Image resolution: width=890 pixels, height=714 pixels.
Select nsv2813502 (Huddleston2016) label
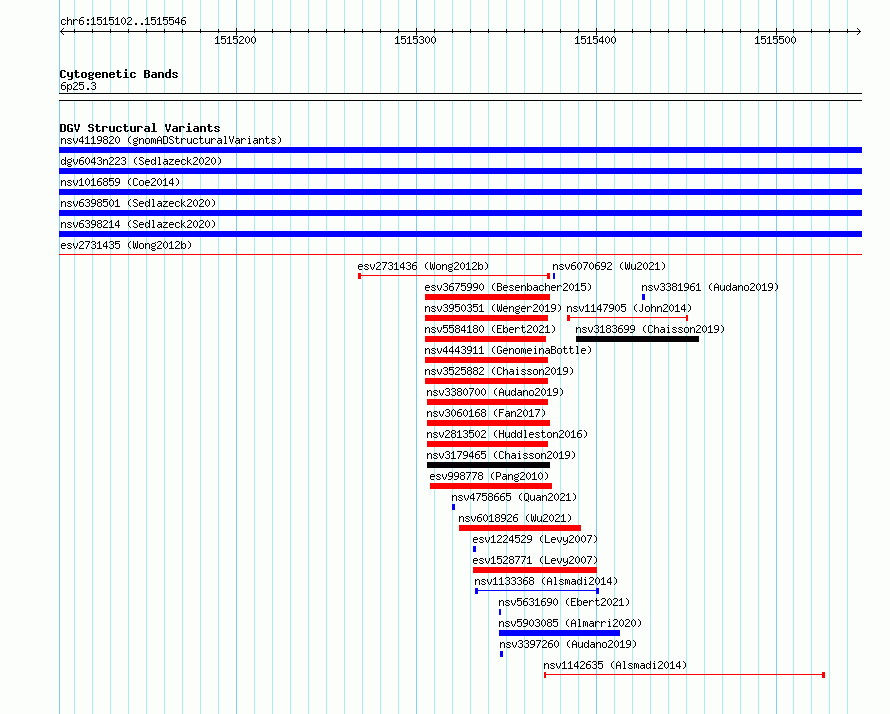click(x=507, y=434)
